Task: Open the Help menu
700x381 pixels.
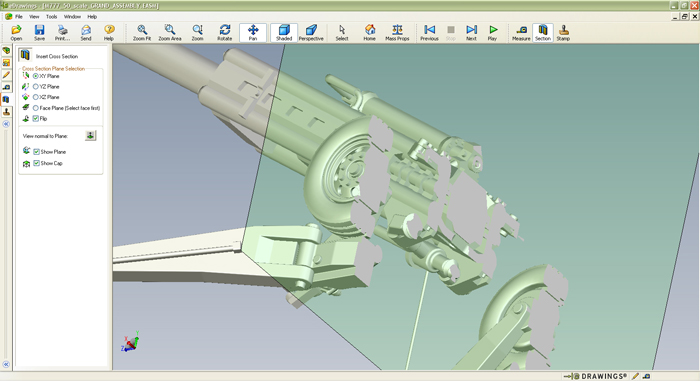Action: coord(92,17)
